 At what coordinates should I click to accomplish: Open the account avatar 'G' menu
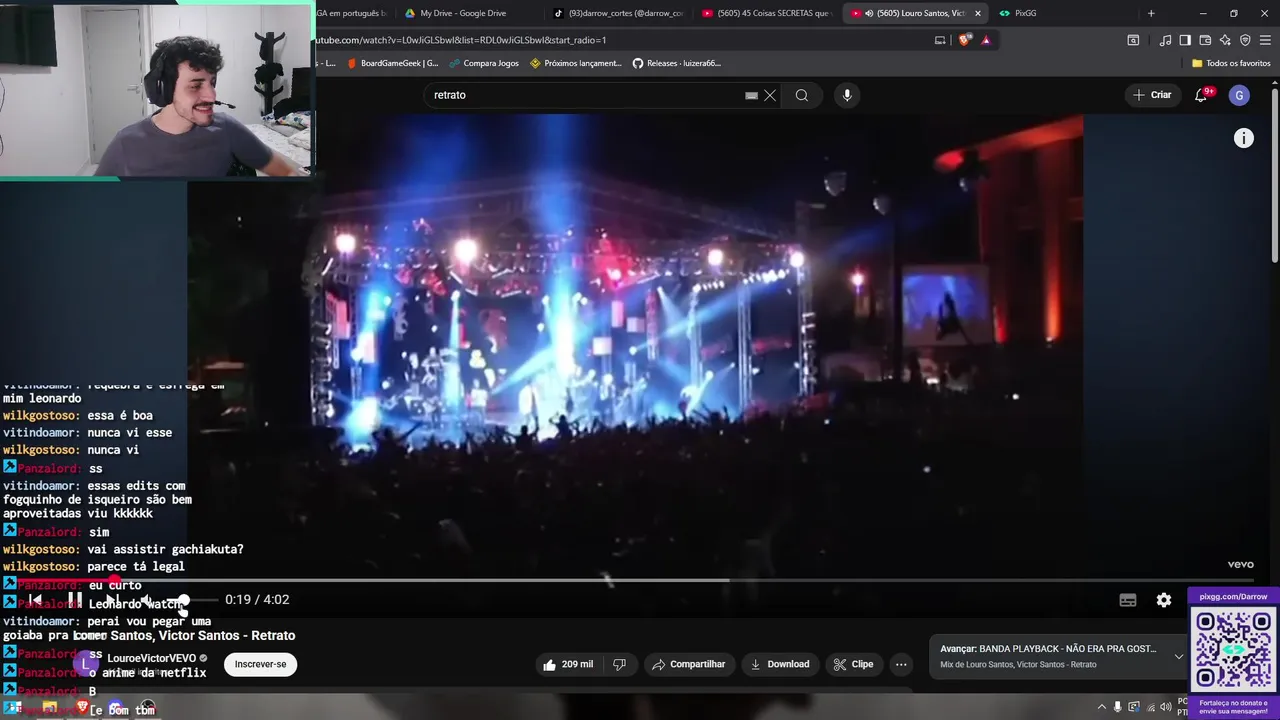pos(1239,95)
